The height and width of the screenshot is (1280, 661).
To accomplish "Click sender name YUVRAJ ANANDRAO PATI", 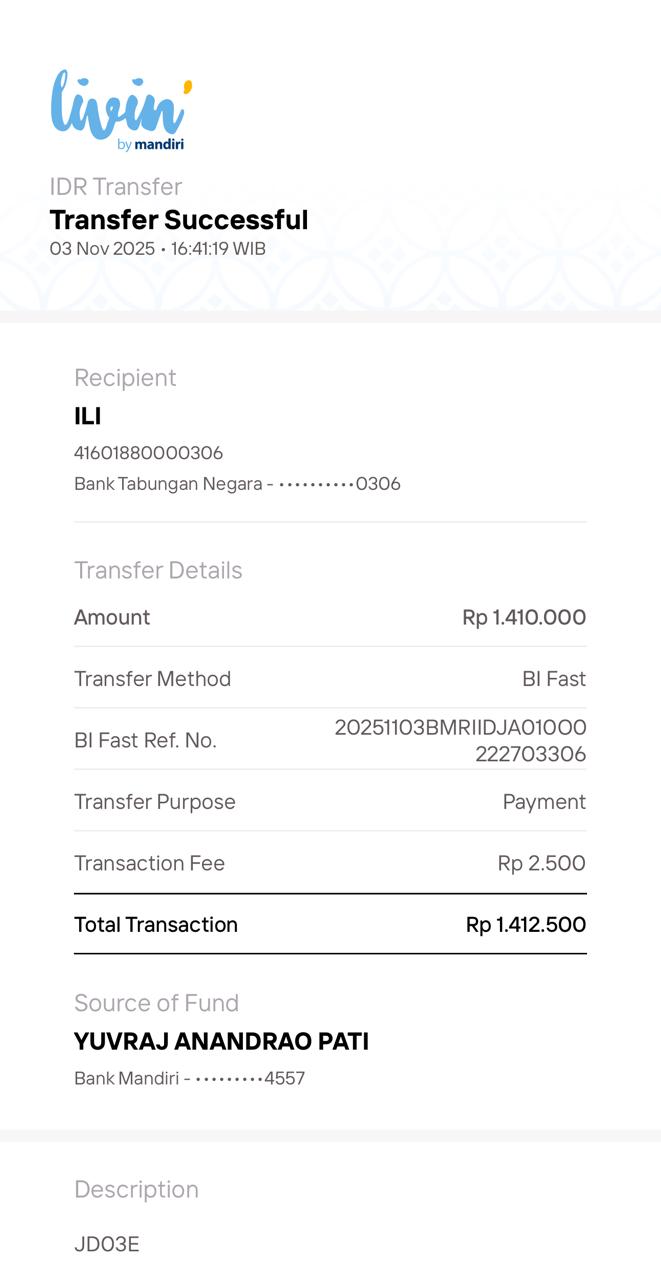I will click(221, 1042).
